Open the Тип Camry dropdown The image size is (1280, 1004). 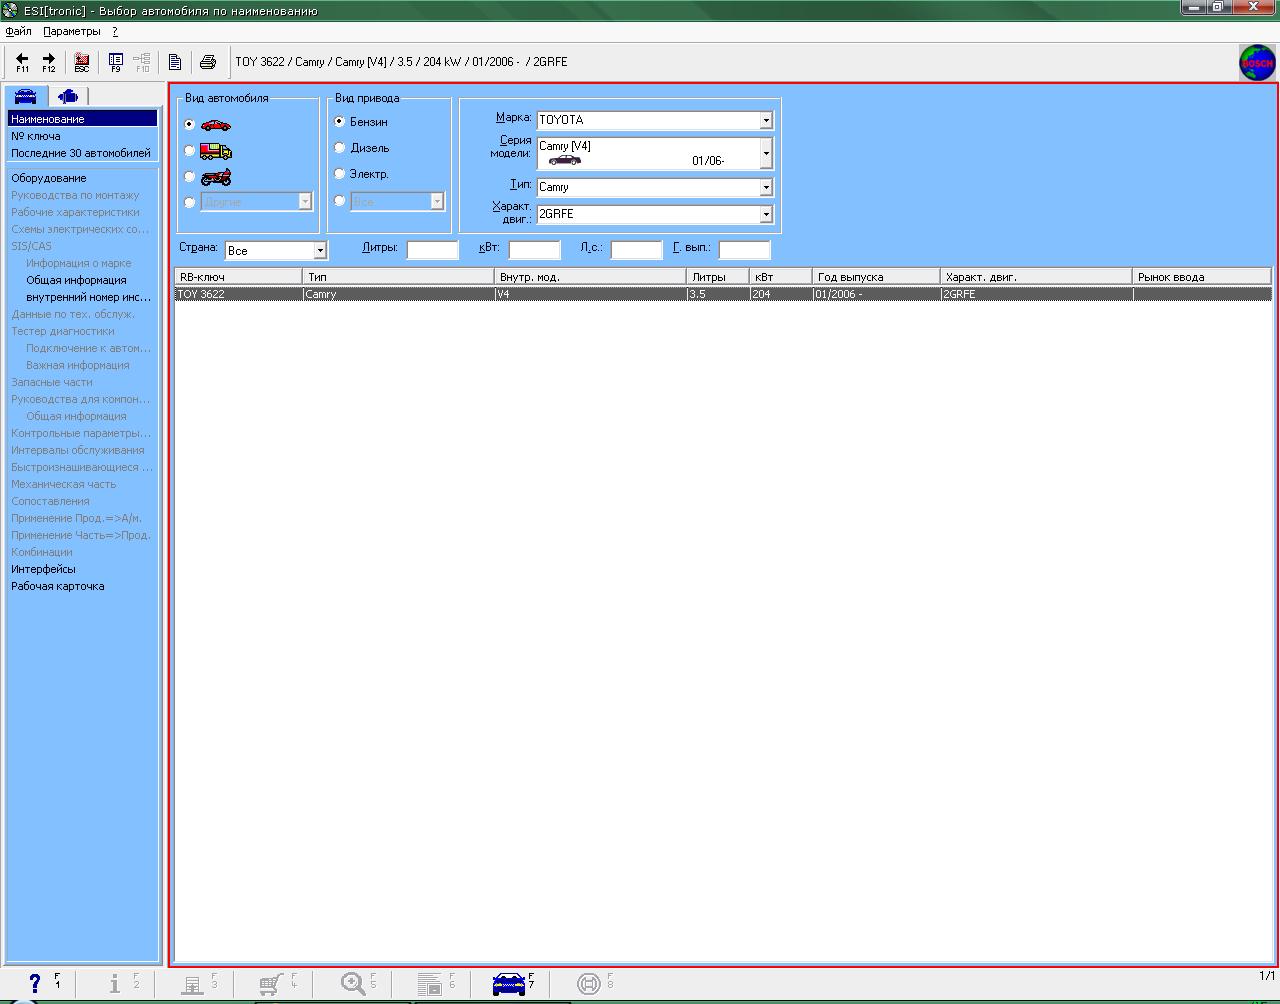[766, 187]
